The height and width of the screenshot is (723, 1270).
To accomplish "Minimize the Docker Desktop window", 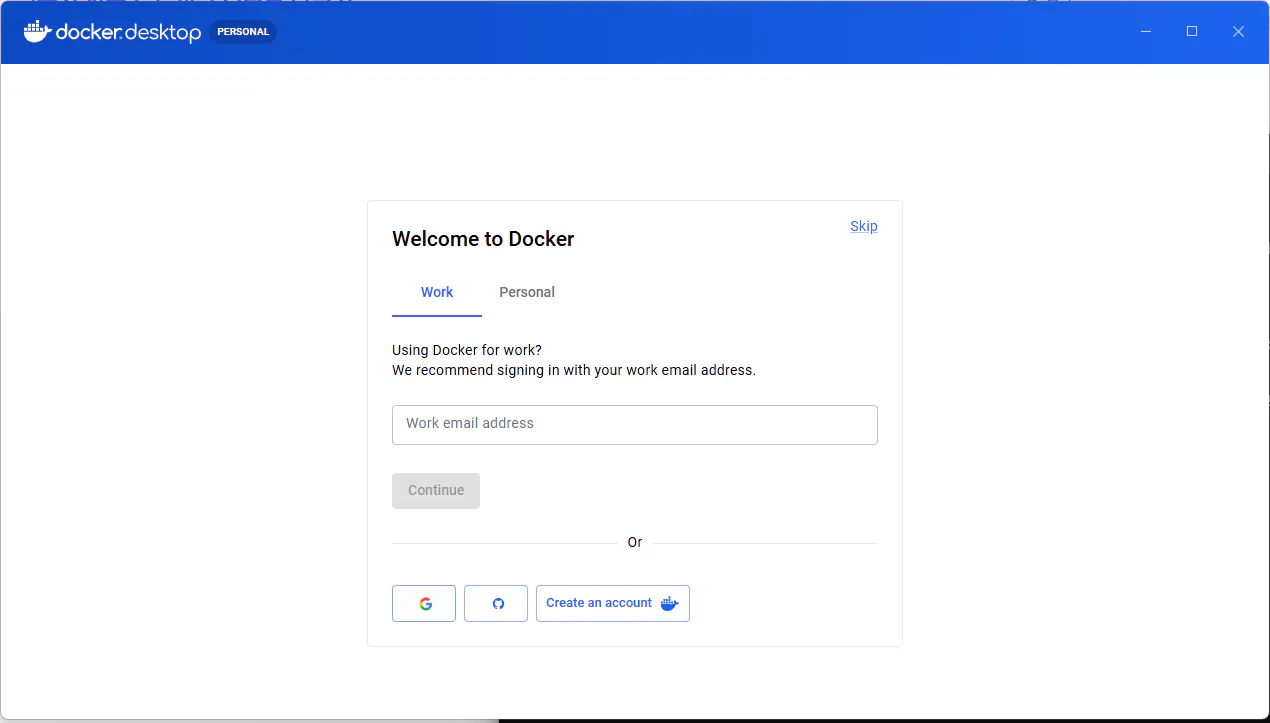I will [x=1146, y=32].
